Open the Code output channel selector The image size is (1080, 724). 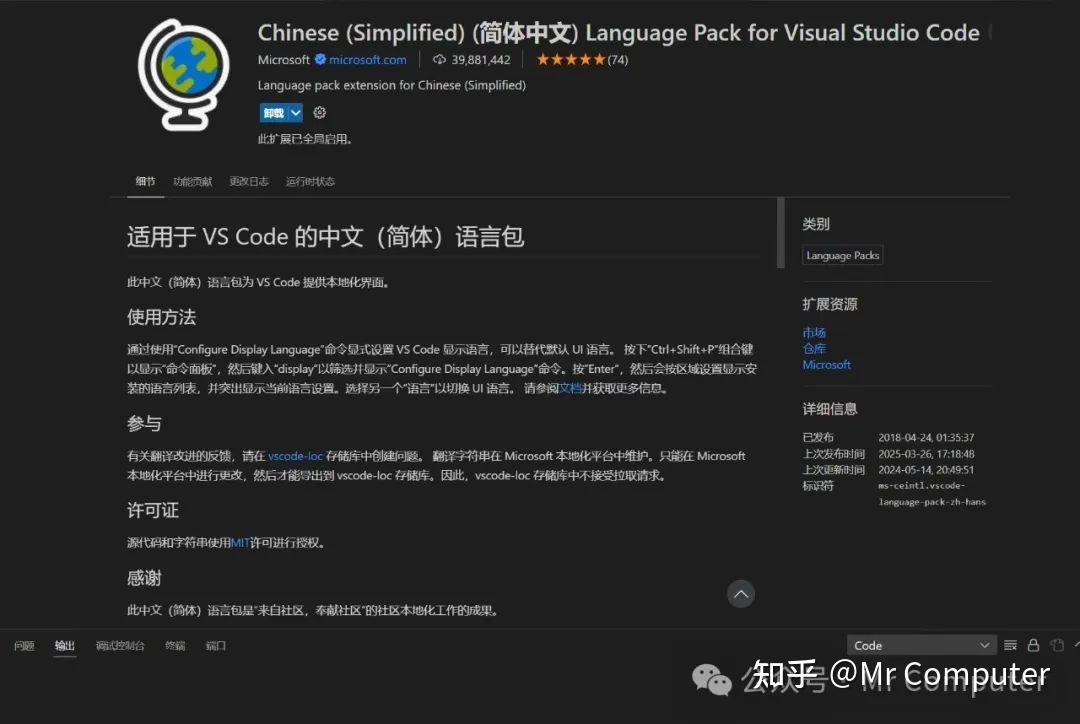click(x=920, y=644)
